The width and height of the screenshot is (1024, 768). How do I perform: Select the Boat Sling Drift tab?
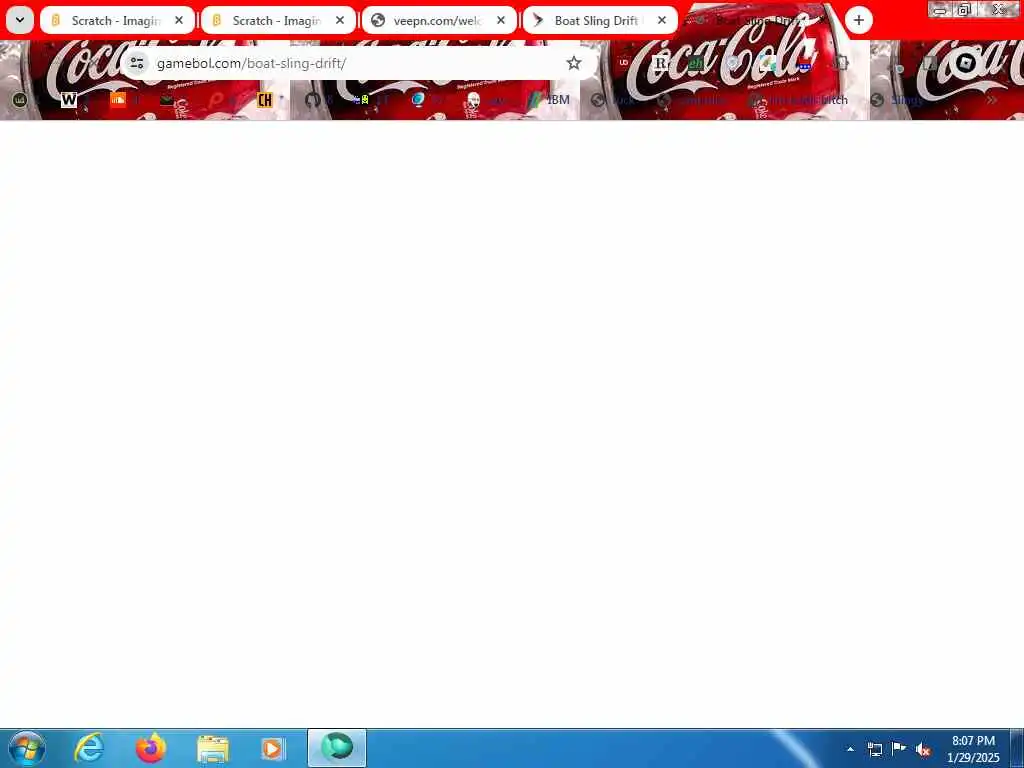(x=600, y=20)
